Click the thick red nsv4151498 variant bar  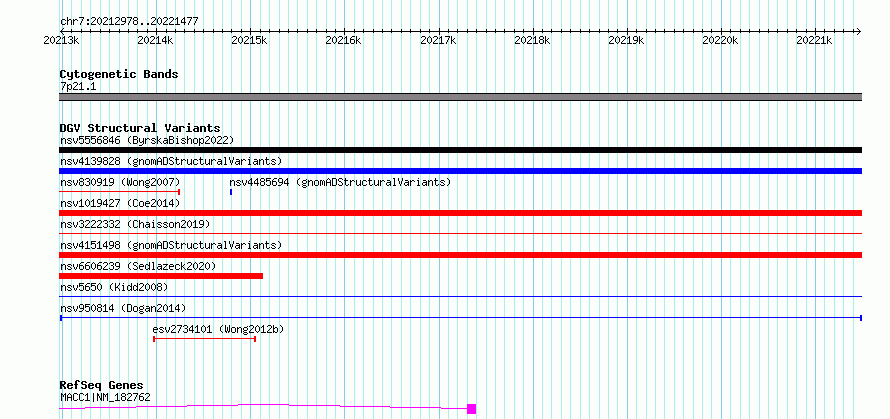[x=460, y=255]
